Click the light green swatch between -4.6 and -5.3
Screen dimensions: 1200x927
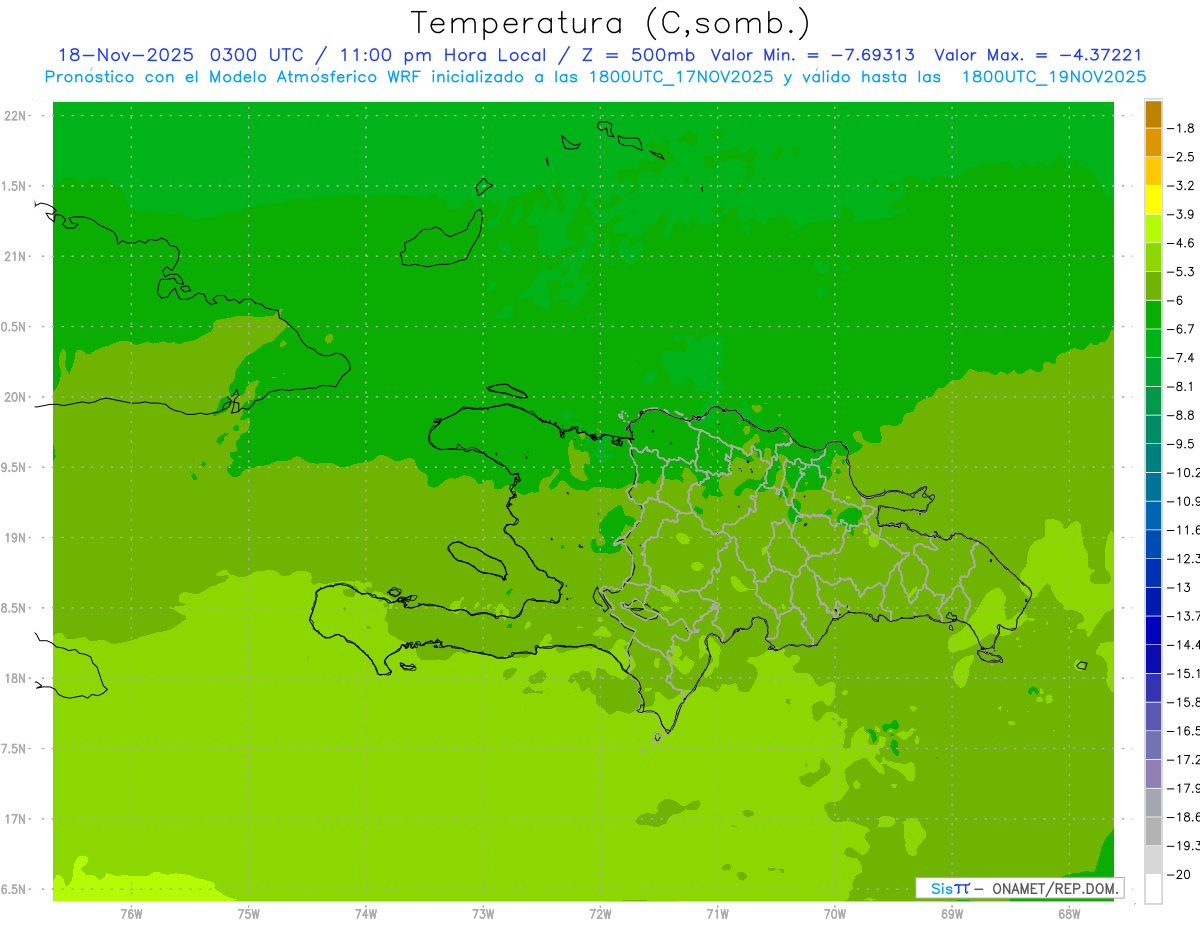point(1153,257)
